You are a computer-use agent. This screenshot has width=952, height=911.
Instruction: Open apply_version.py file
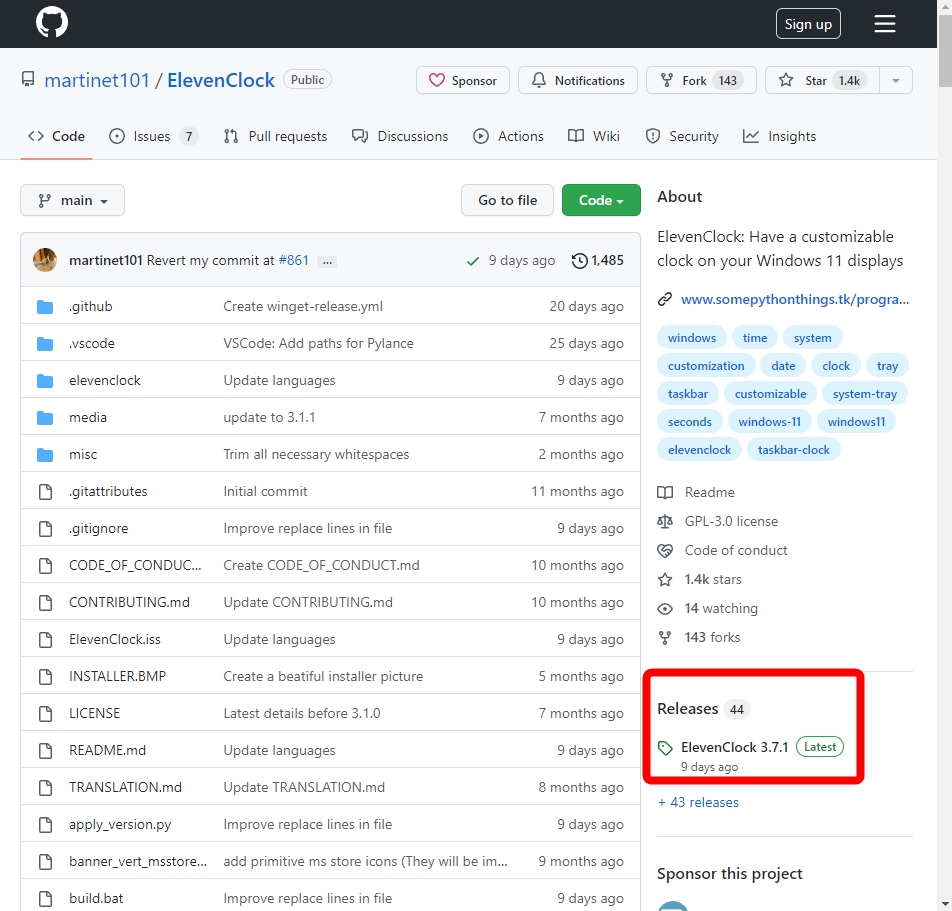coord(120,825)
